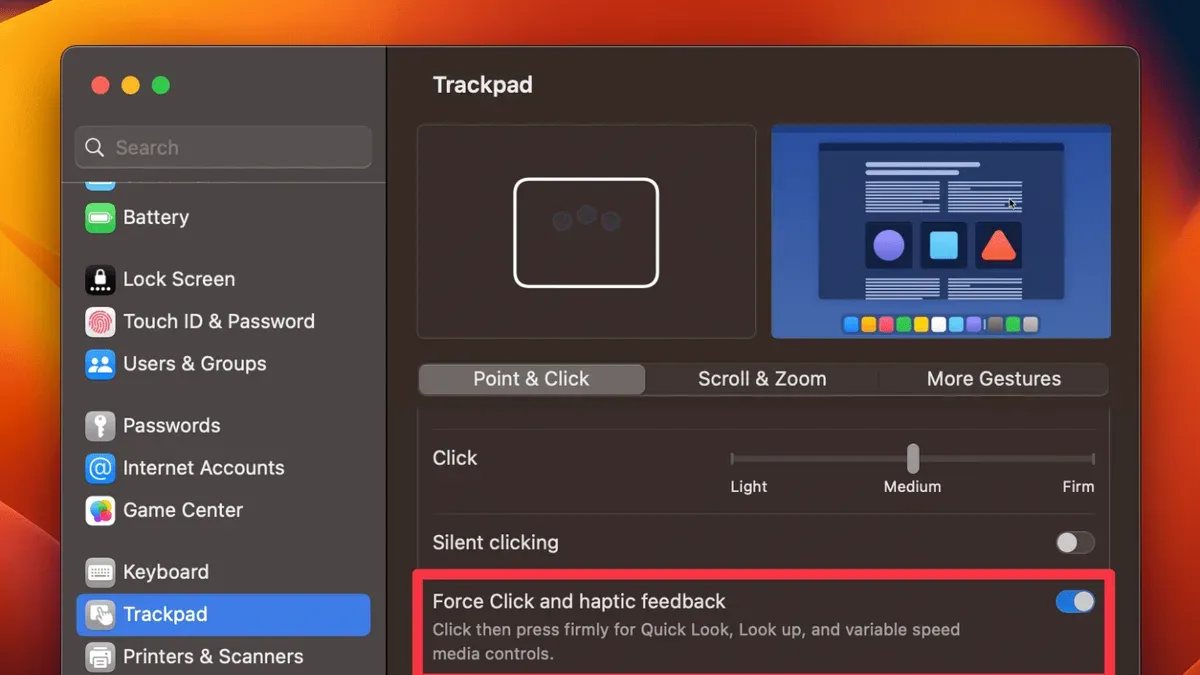Select Internet Accounts label
Screen dimensions: 1200x675
[204, 468]
